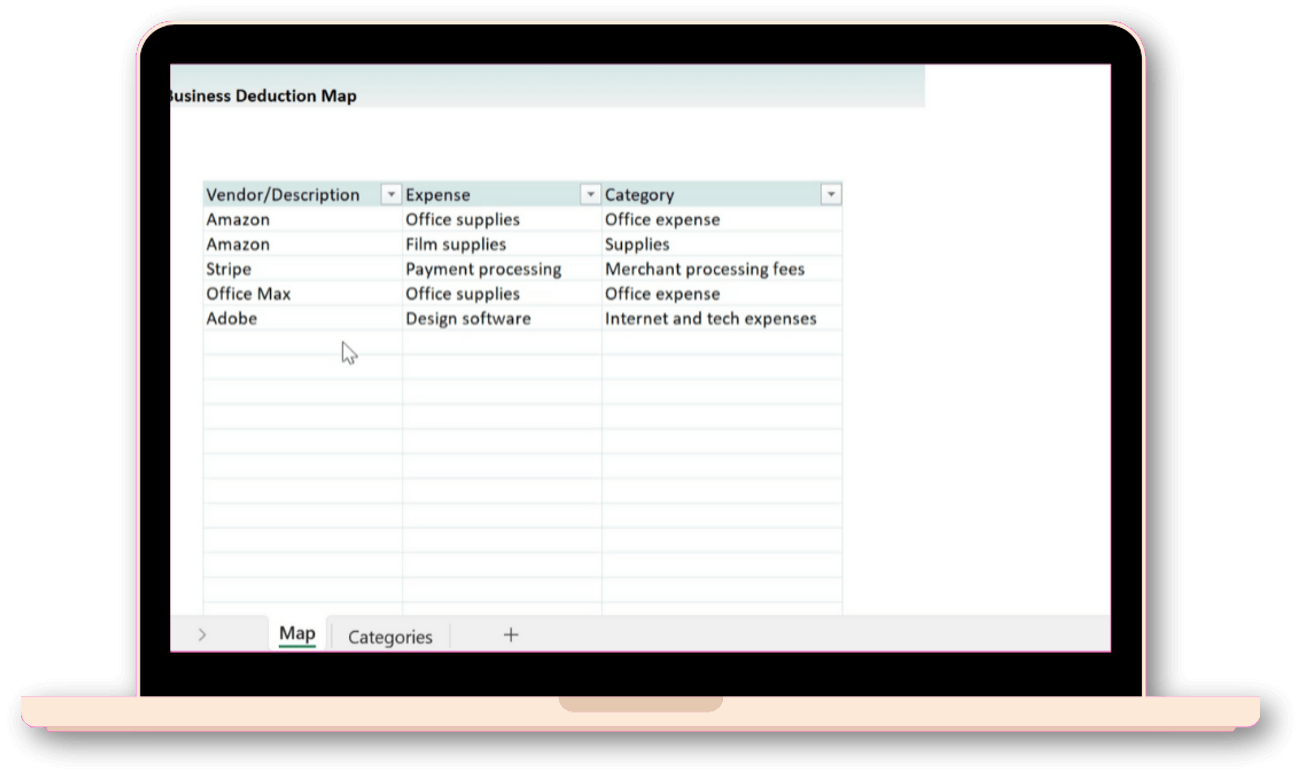Select the Film supplies cell

[502, 245]
